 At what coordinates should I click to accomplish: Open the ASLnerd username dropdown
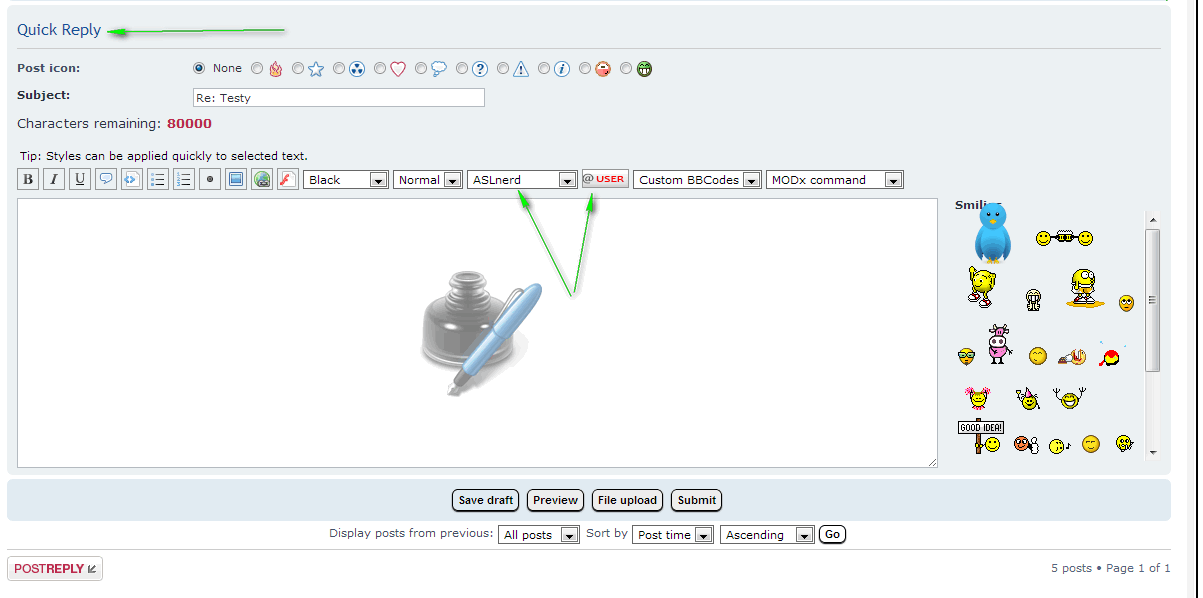(521, 180)
